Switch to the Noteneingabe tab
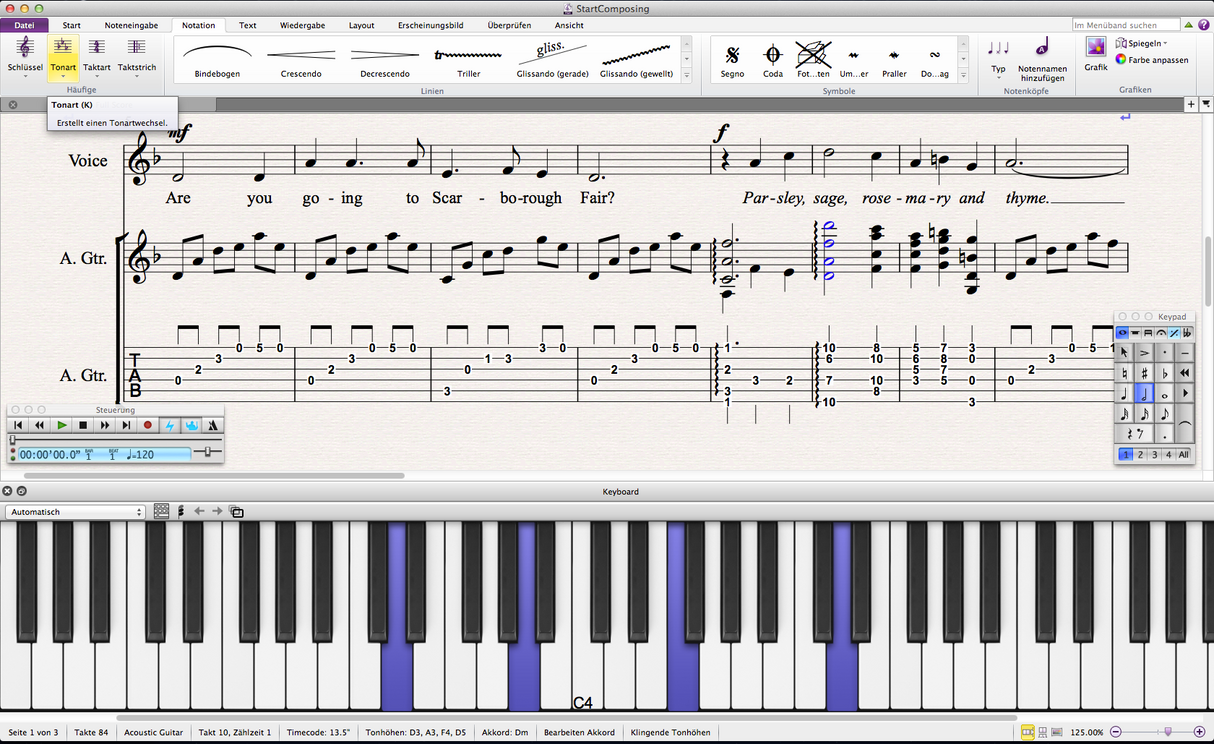 click(x=131, y=25)
